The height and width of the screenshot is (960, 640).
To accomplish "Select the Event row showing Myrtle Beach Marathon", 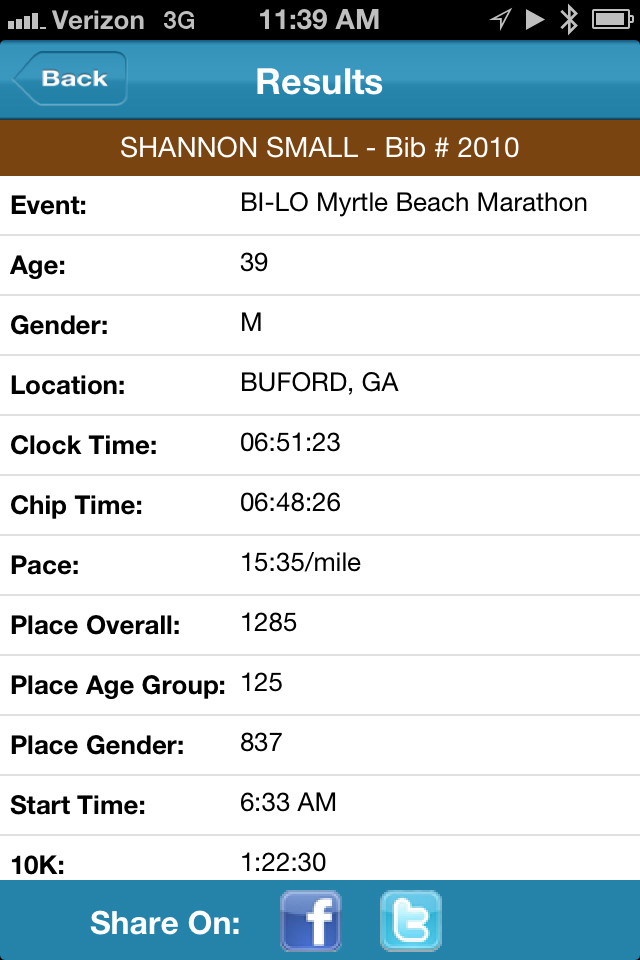I will tap(320, 205).
